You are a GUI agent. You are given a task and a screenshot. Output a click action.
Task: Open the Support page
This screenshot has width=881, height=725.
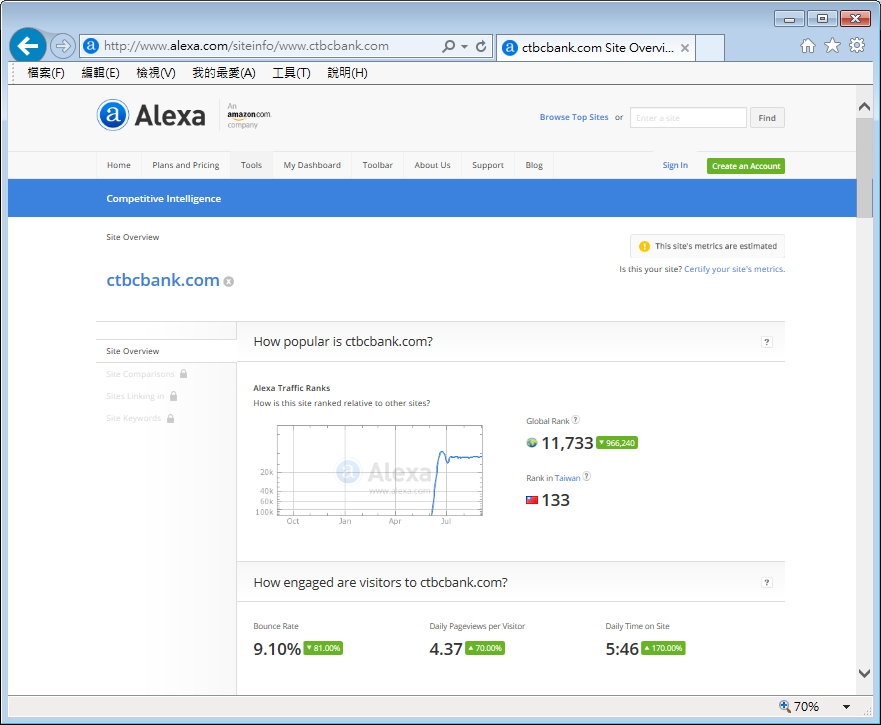tap(488, 165)
